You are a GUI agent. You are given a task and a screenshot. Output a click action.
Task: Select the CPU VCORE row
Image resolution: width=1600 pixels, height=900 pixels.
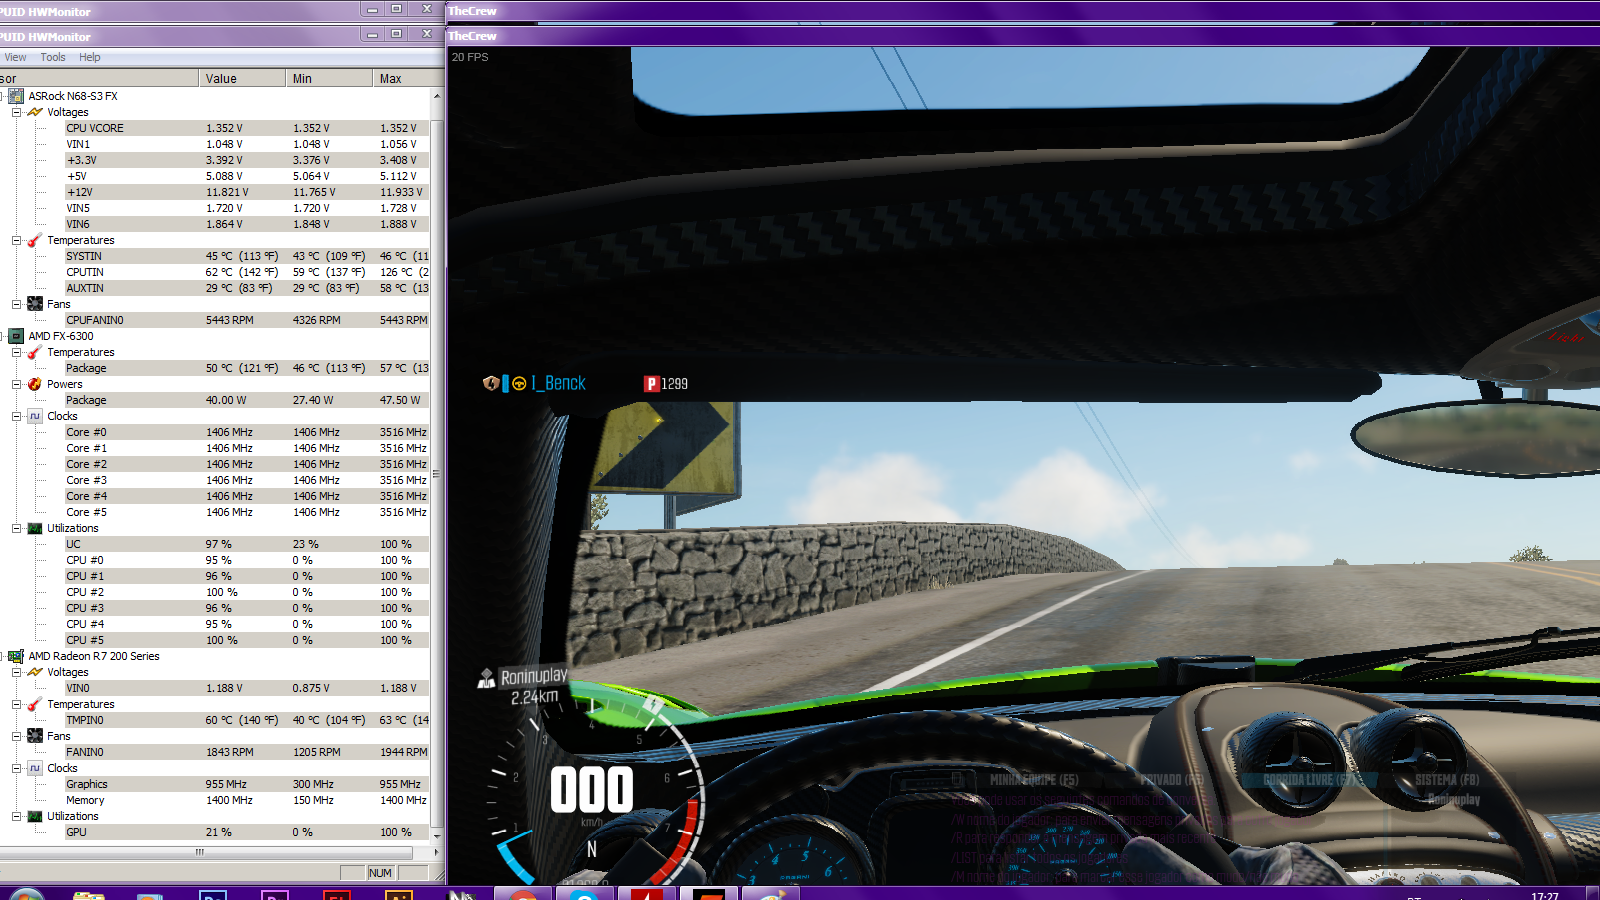247,128
